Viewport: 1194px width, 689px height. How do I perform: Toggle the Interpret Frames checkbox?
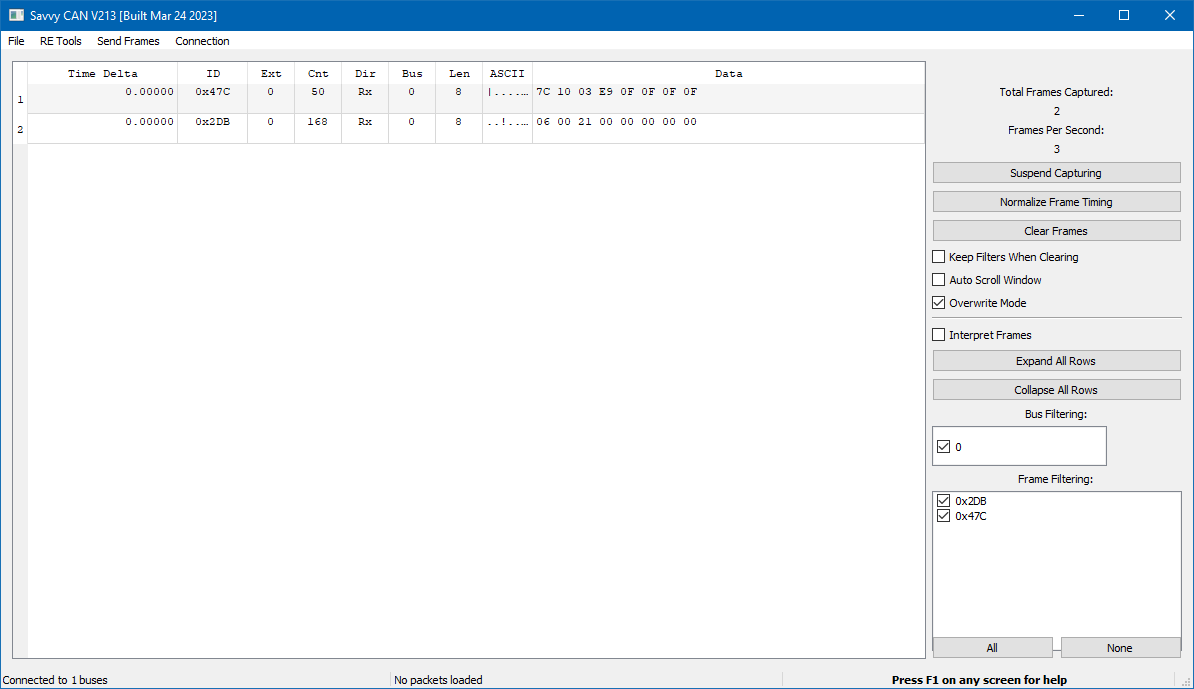(939, 335)
